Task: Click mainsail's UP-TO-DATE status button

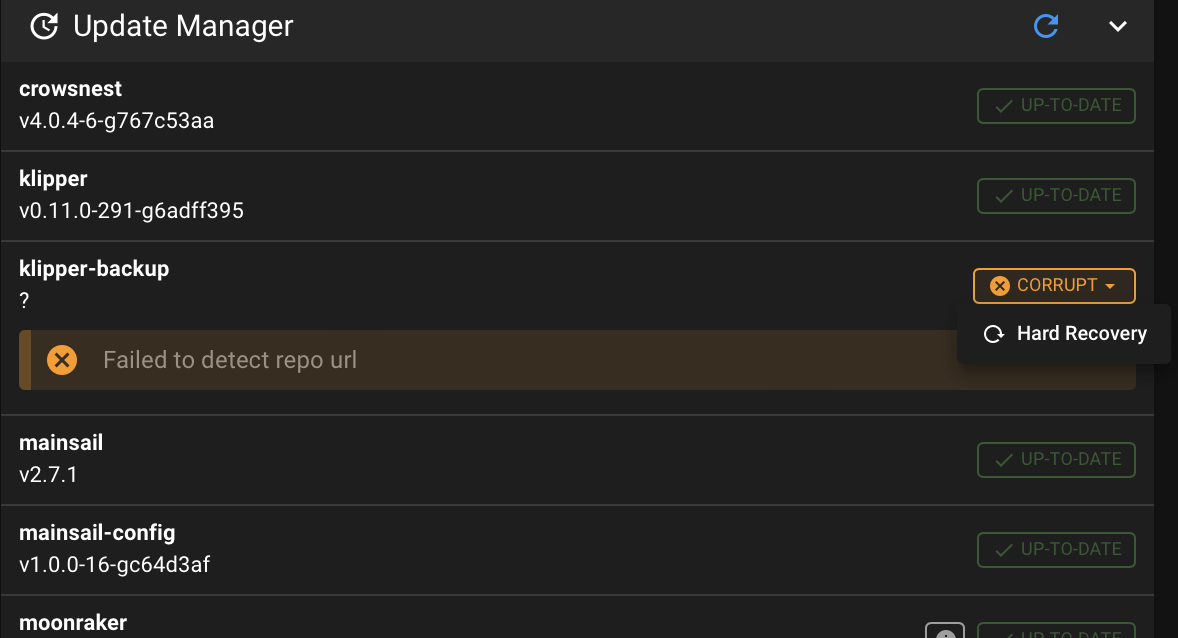Action: click(1056, 459)
